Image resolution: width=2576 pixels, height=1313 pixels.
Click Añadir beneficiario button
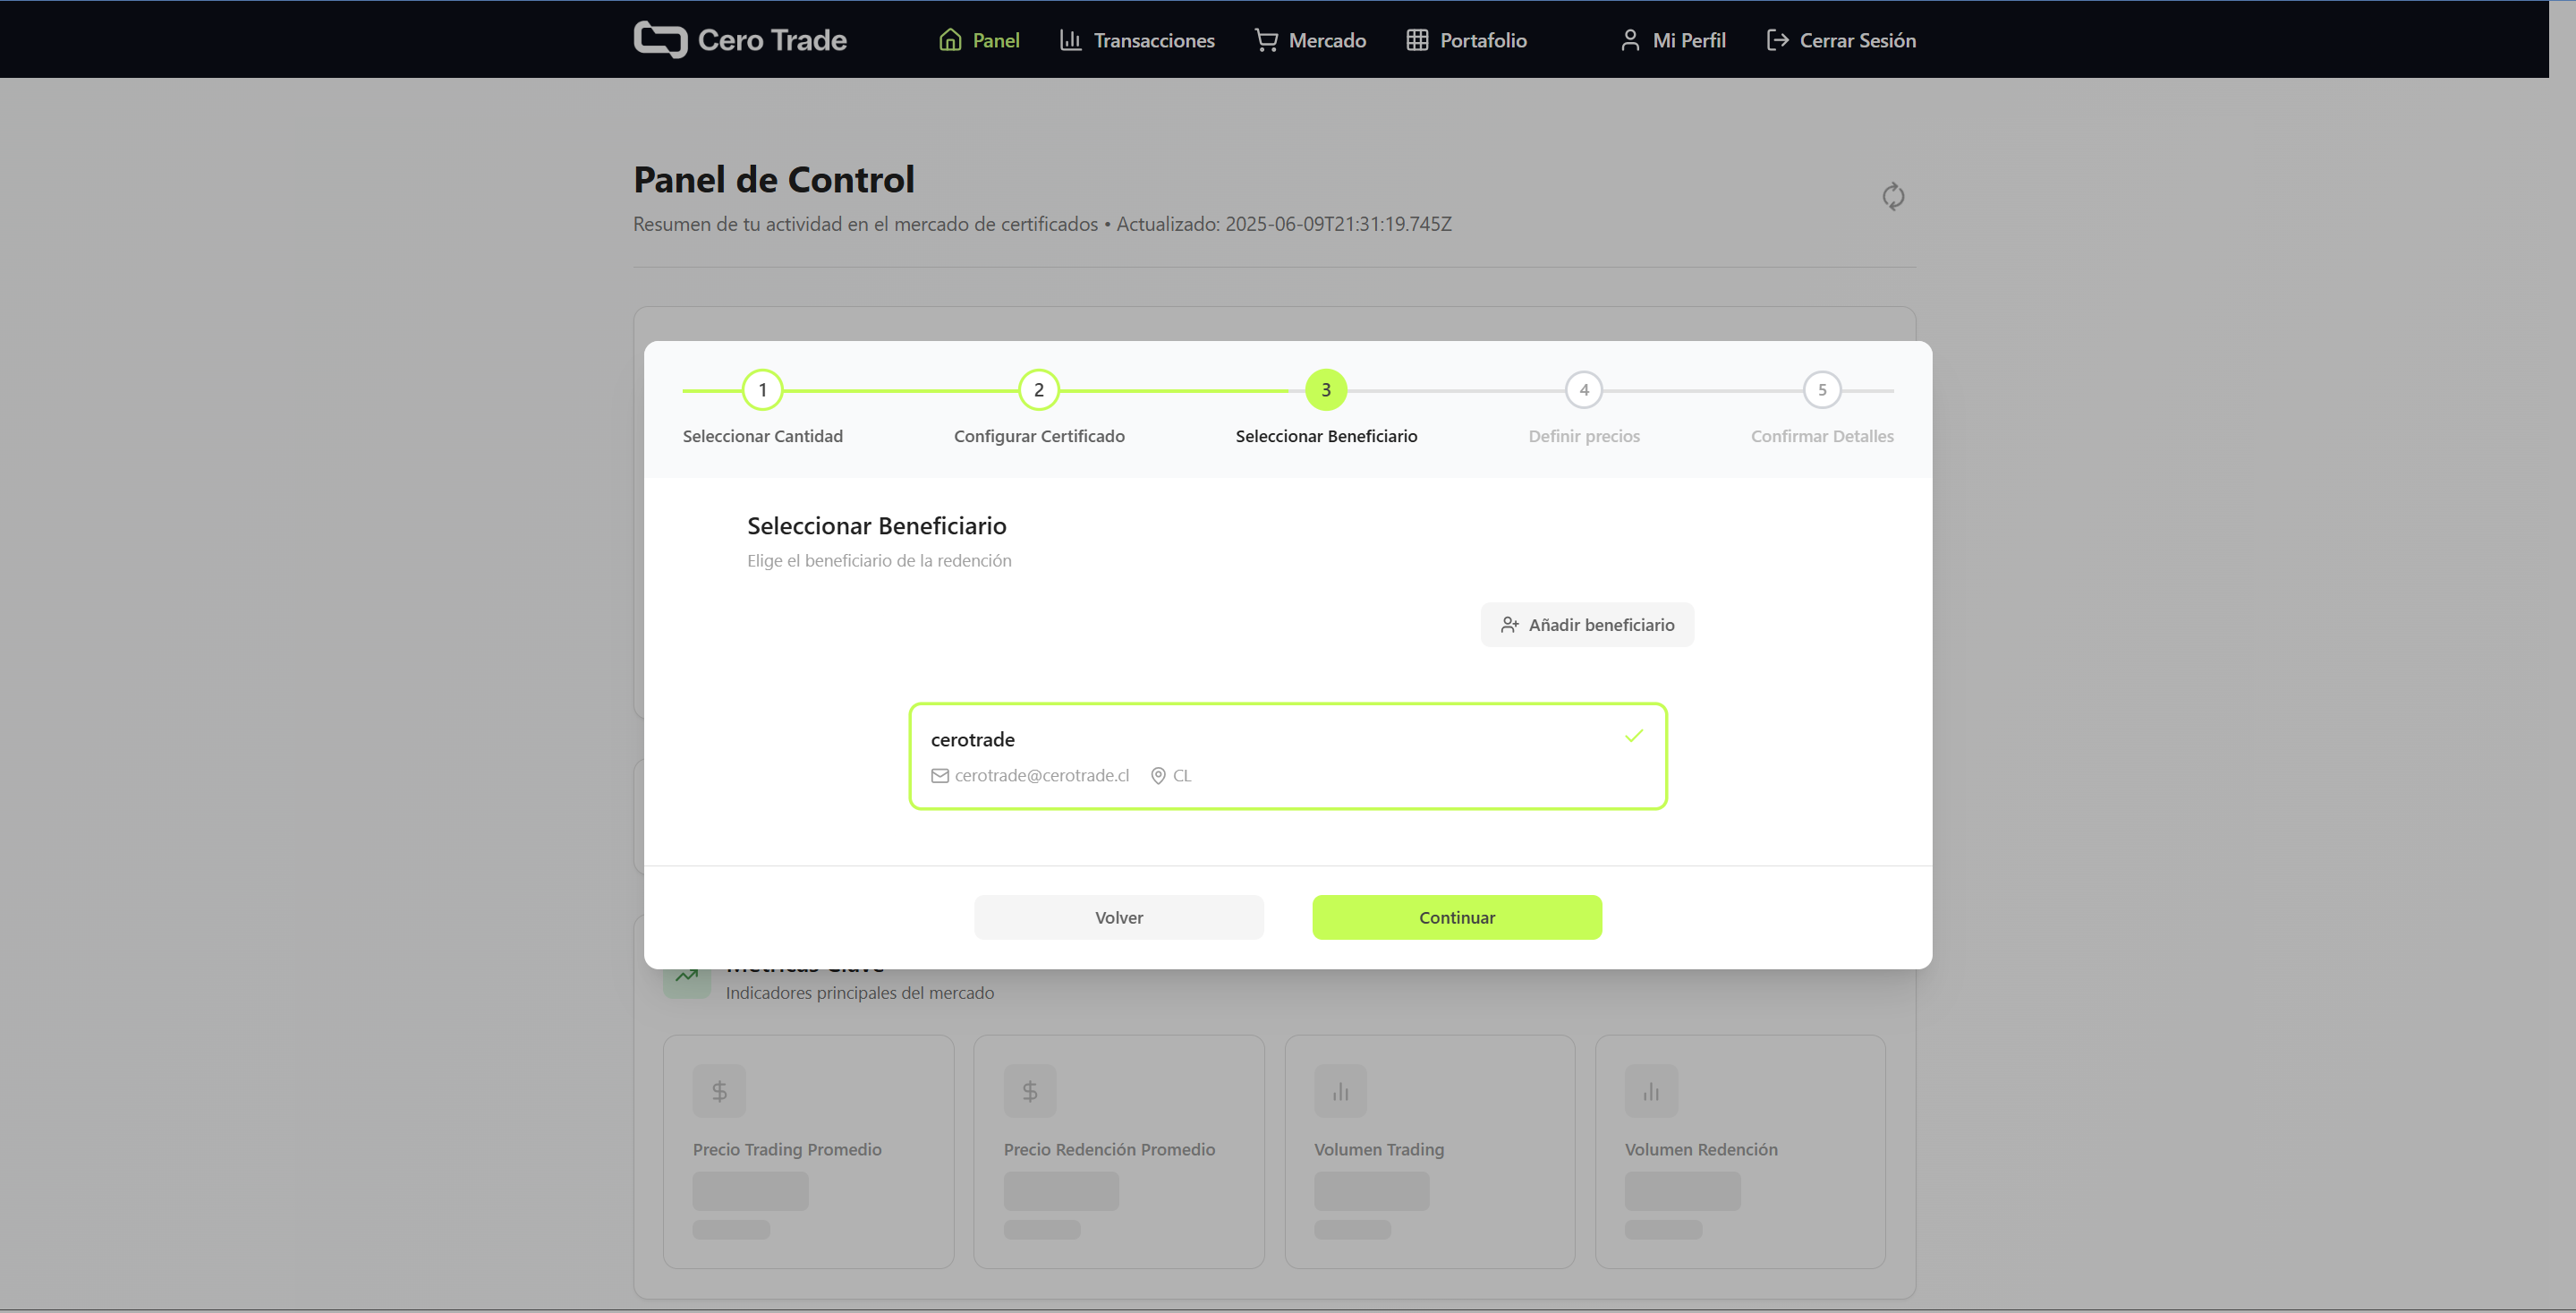[x=1587, y=625]
